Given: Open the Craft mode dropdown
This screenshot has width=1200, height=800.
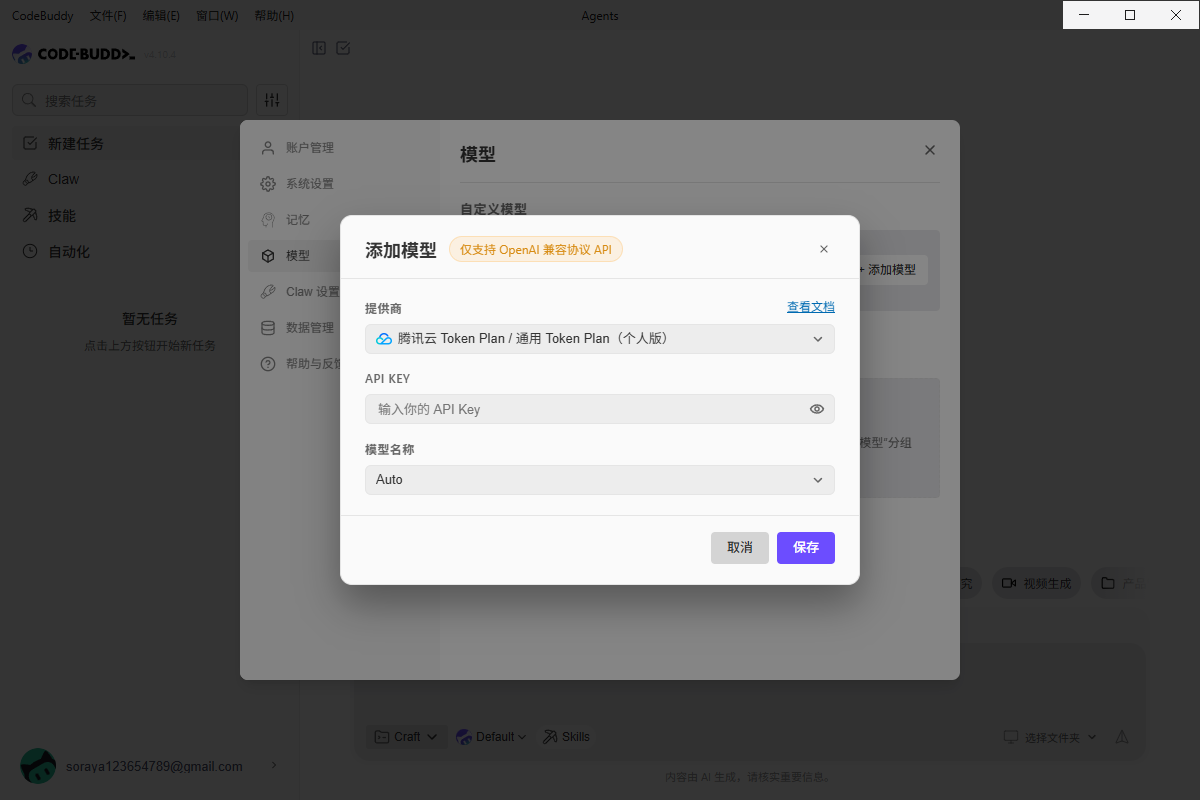Looking at the screenshot, I should point(406,737).
